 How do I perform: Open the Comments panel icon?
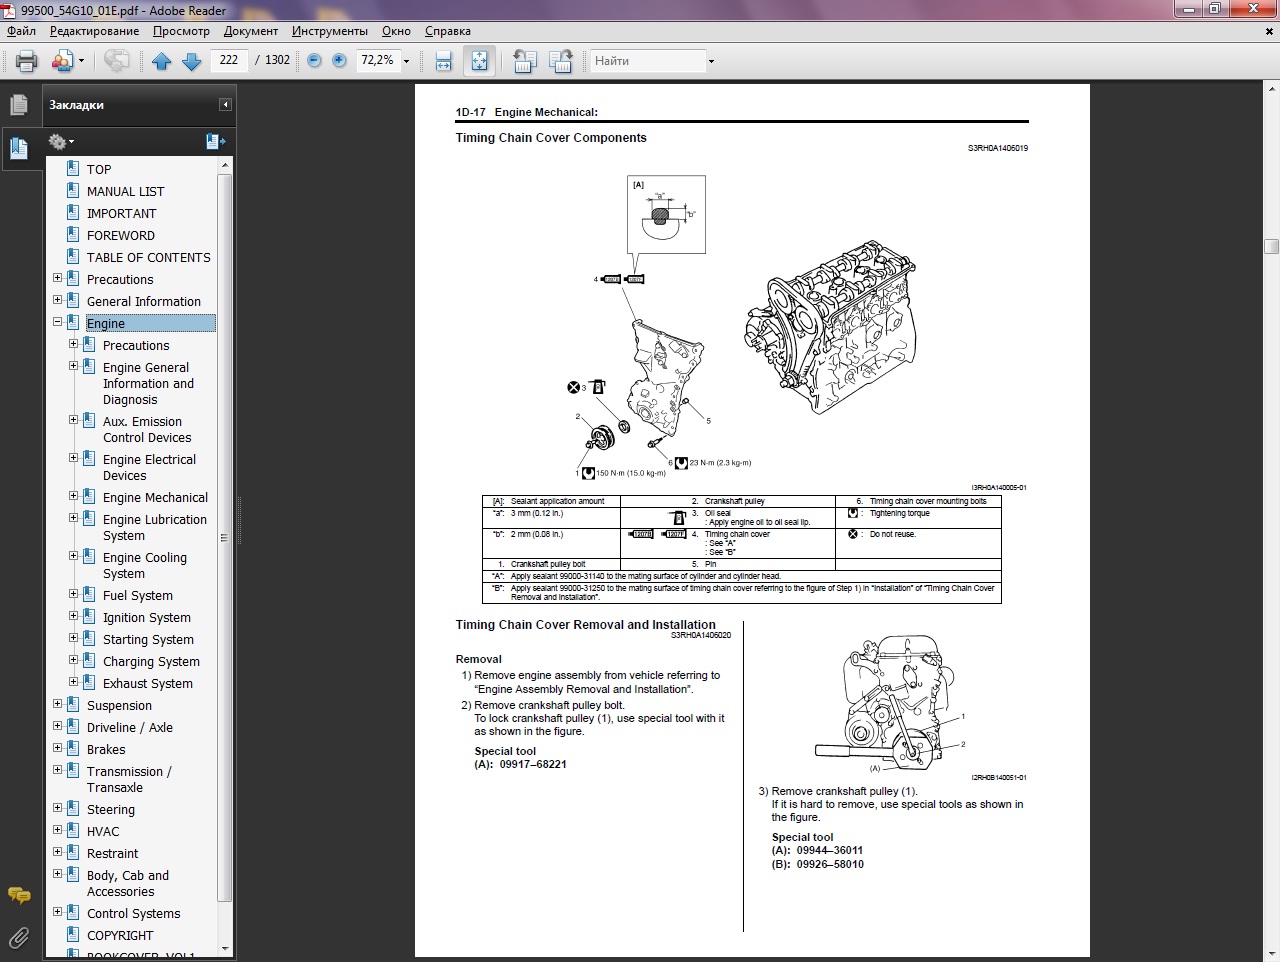(x=18, y=894)
